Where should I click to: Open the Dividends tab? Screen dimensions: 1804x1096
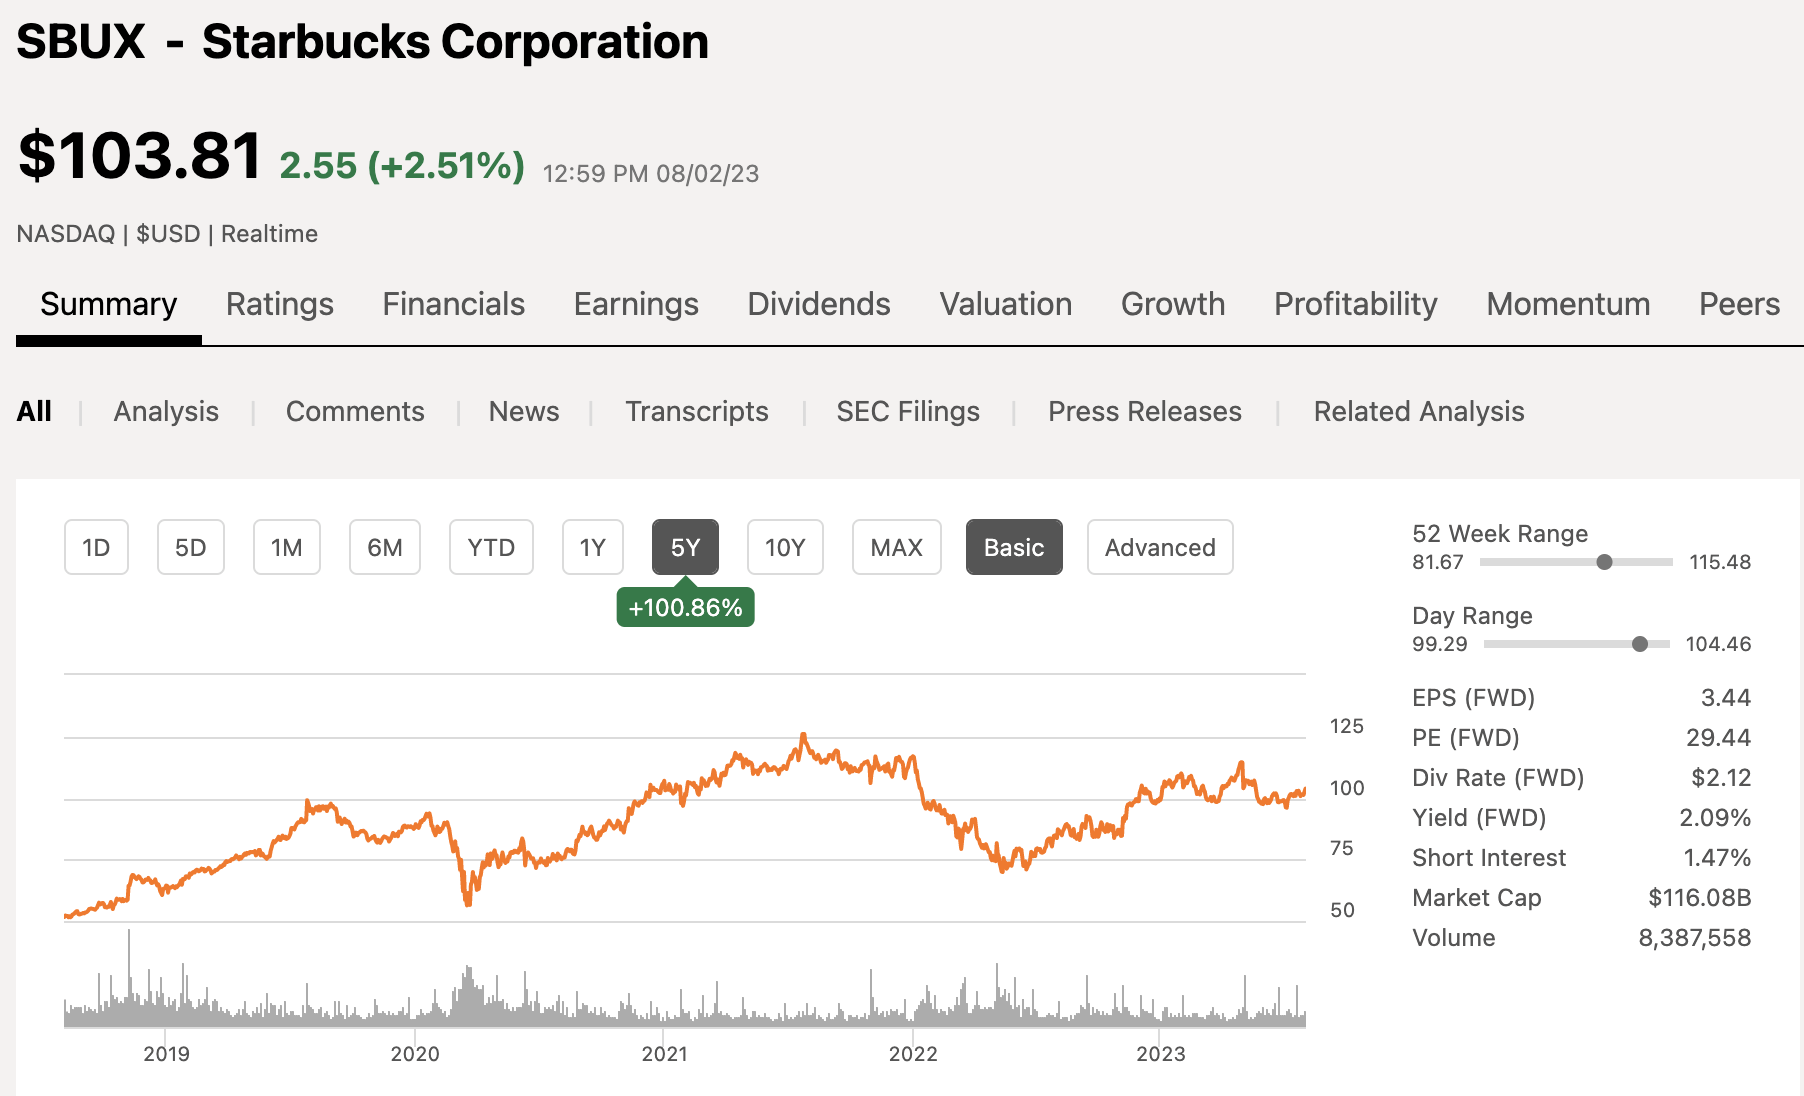click(819, 304)
